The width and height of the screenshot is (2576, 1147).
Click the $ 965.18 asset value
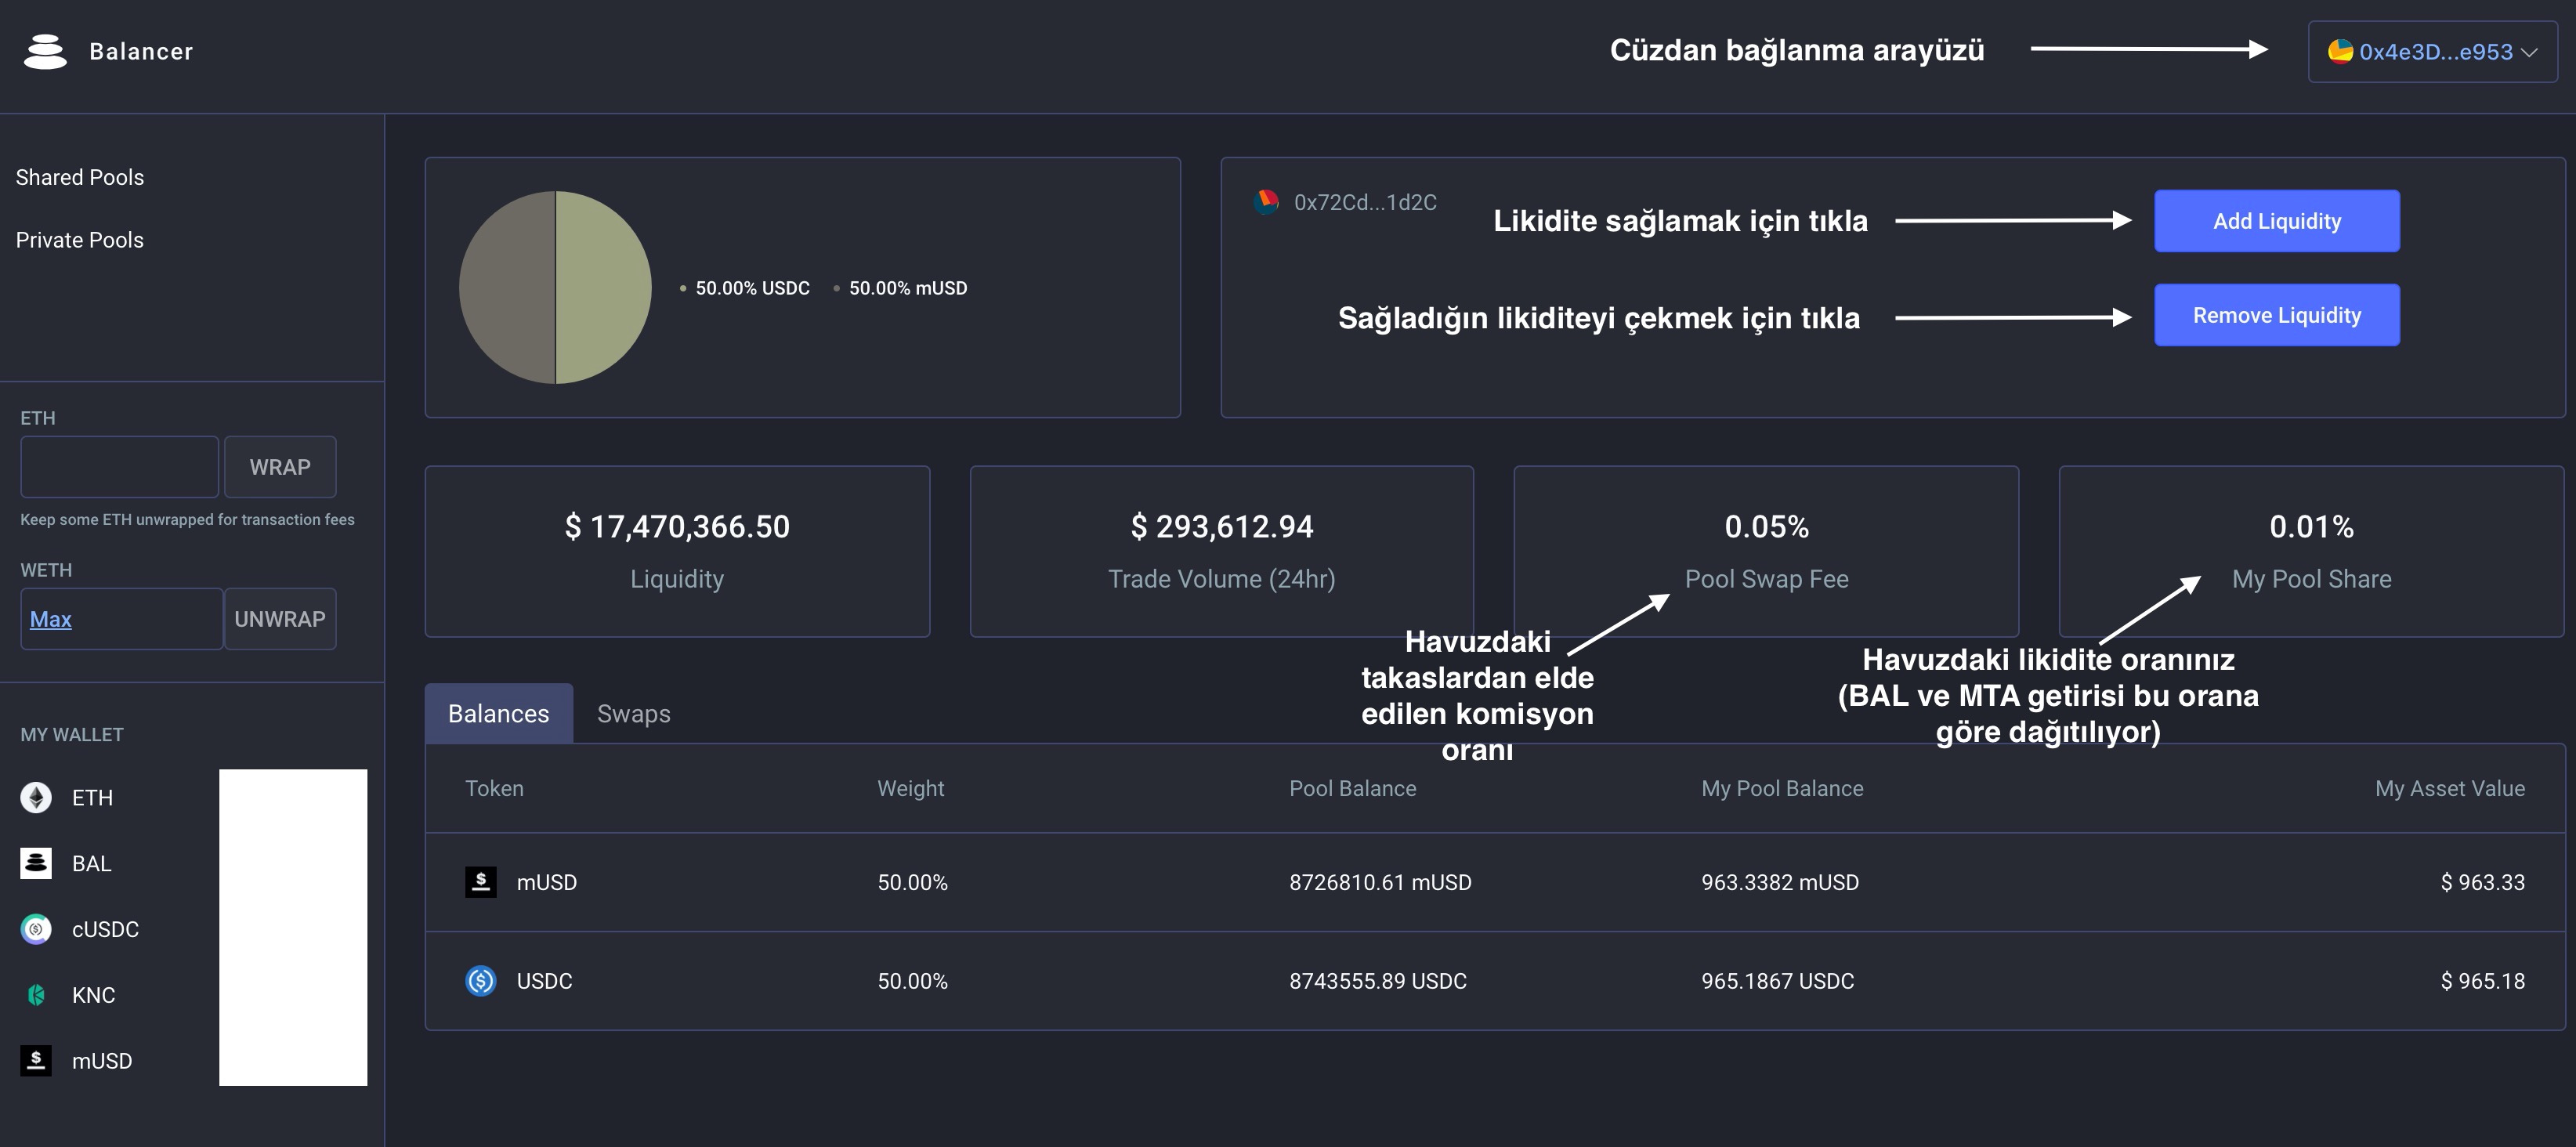click(x=2483, y=980)
